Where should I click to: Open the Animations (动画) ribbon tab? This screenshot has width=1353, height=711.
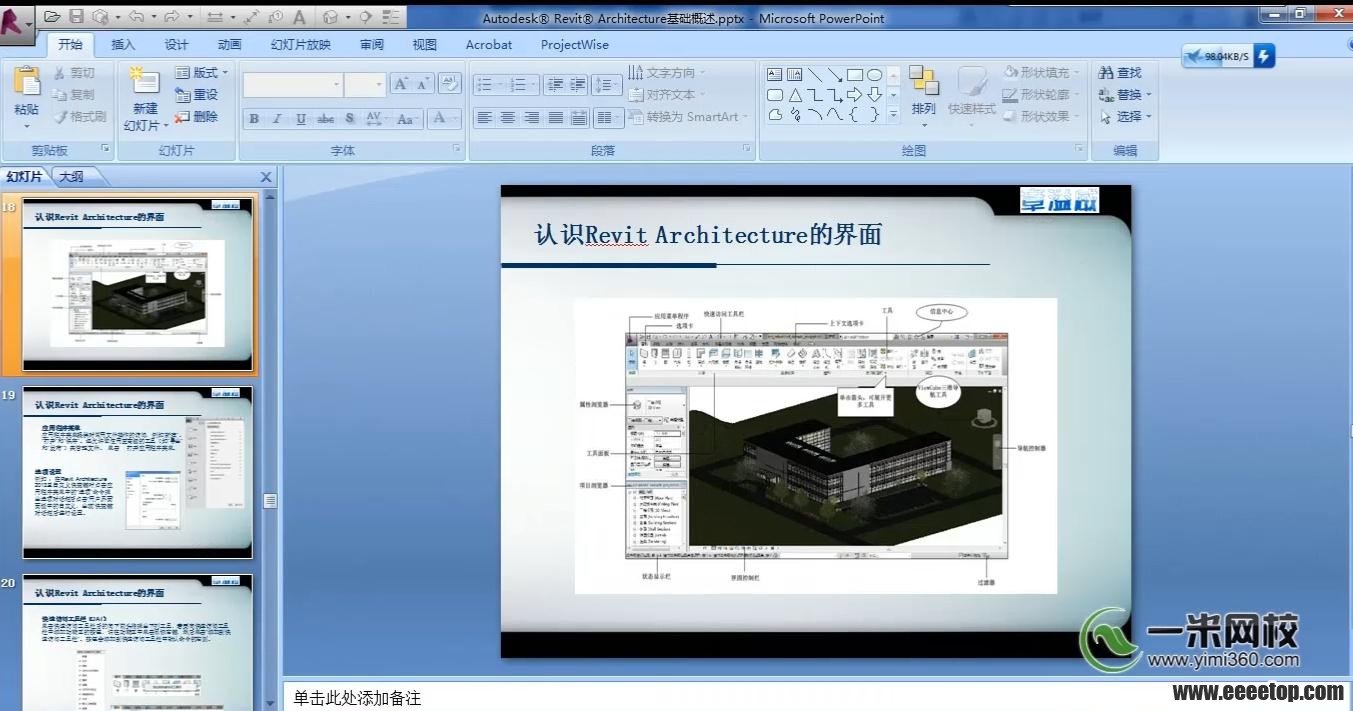pyautogui.click(x=229, y=44)
